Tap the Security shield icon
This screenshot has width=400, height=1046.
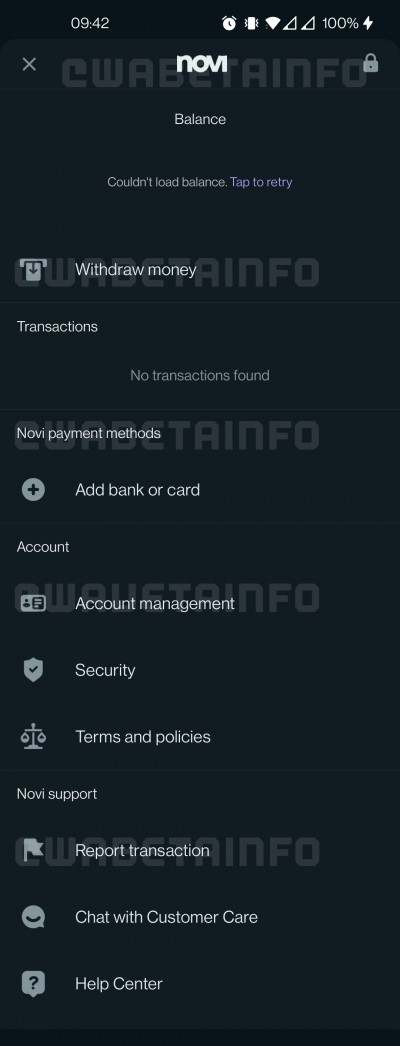33,670
